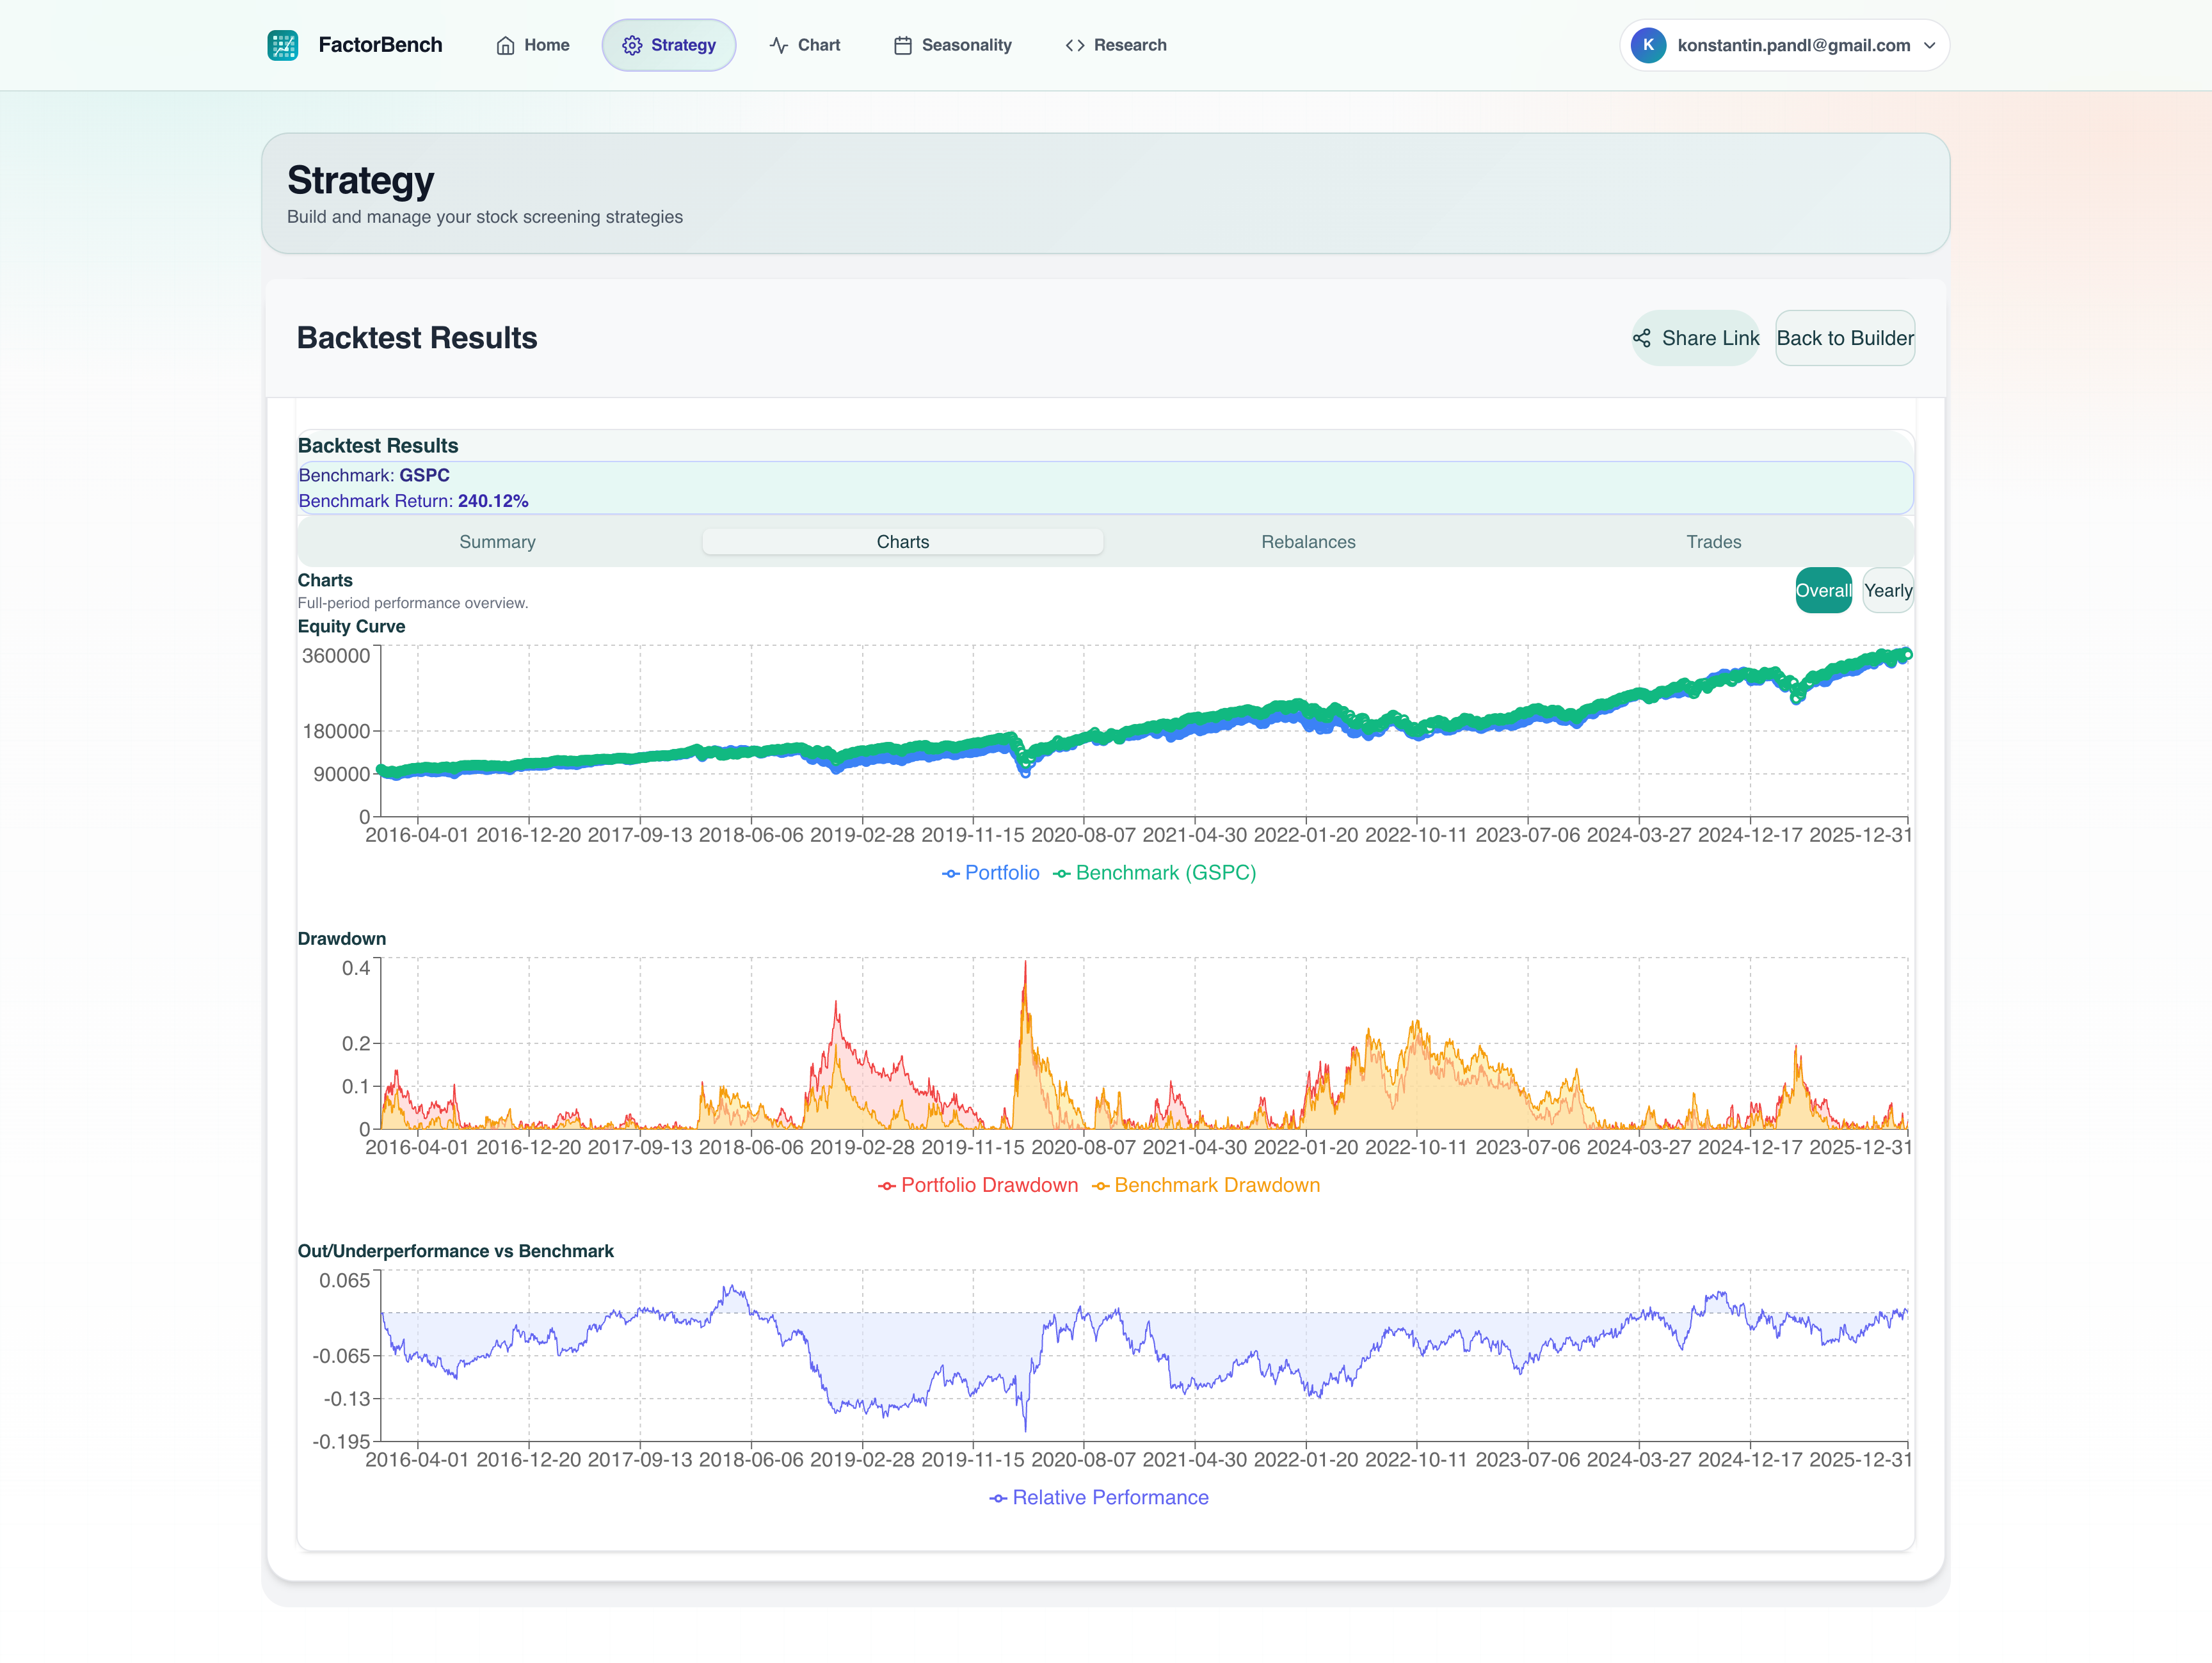Toggle the Relative Performance legend entry
This screenshot has height=1663, width=2212.
tap(1099, 1497)
